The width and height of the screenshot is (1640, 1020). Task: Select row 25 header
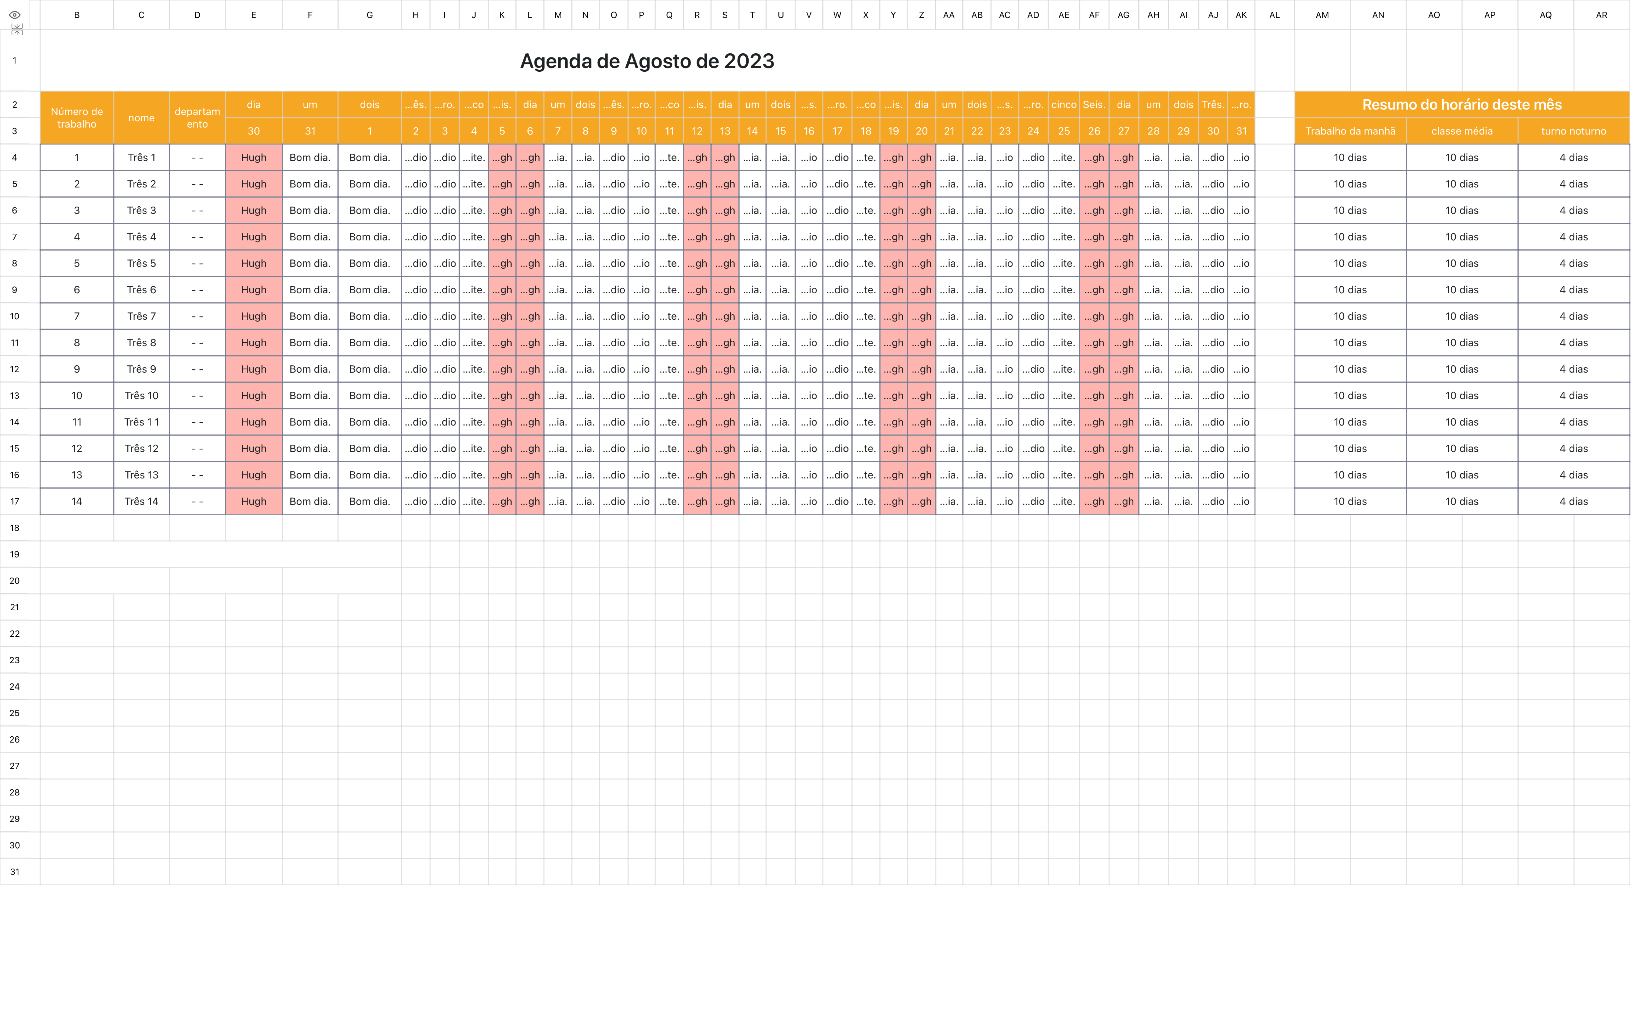[15, 713]
